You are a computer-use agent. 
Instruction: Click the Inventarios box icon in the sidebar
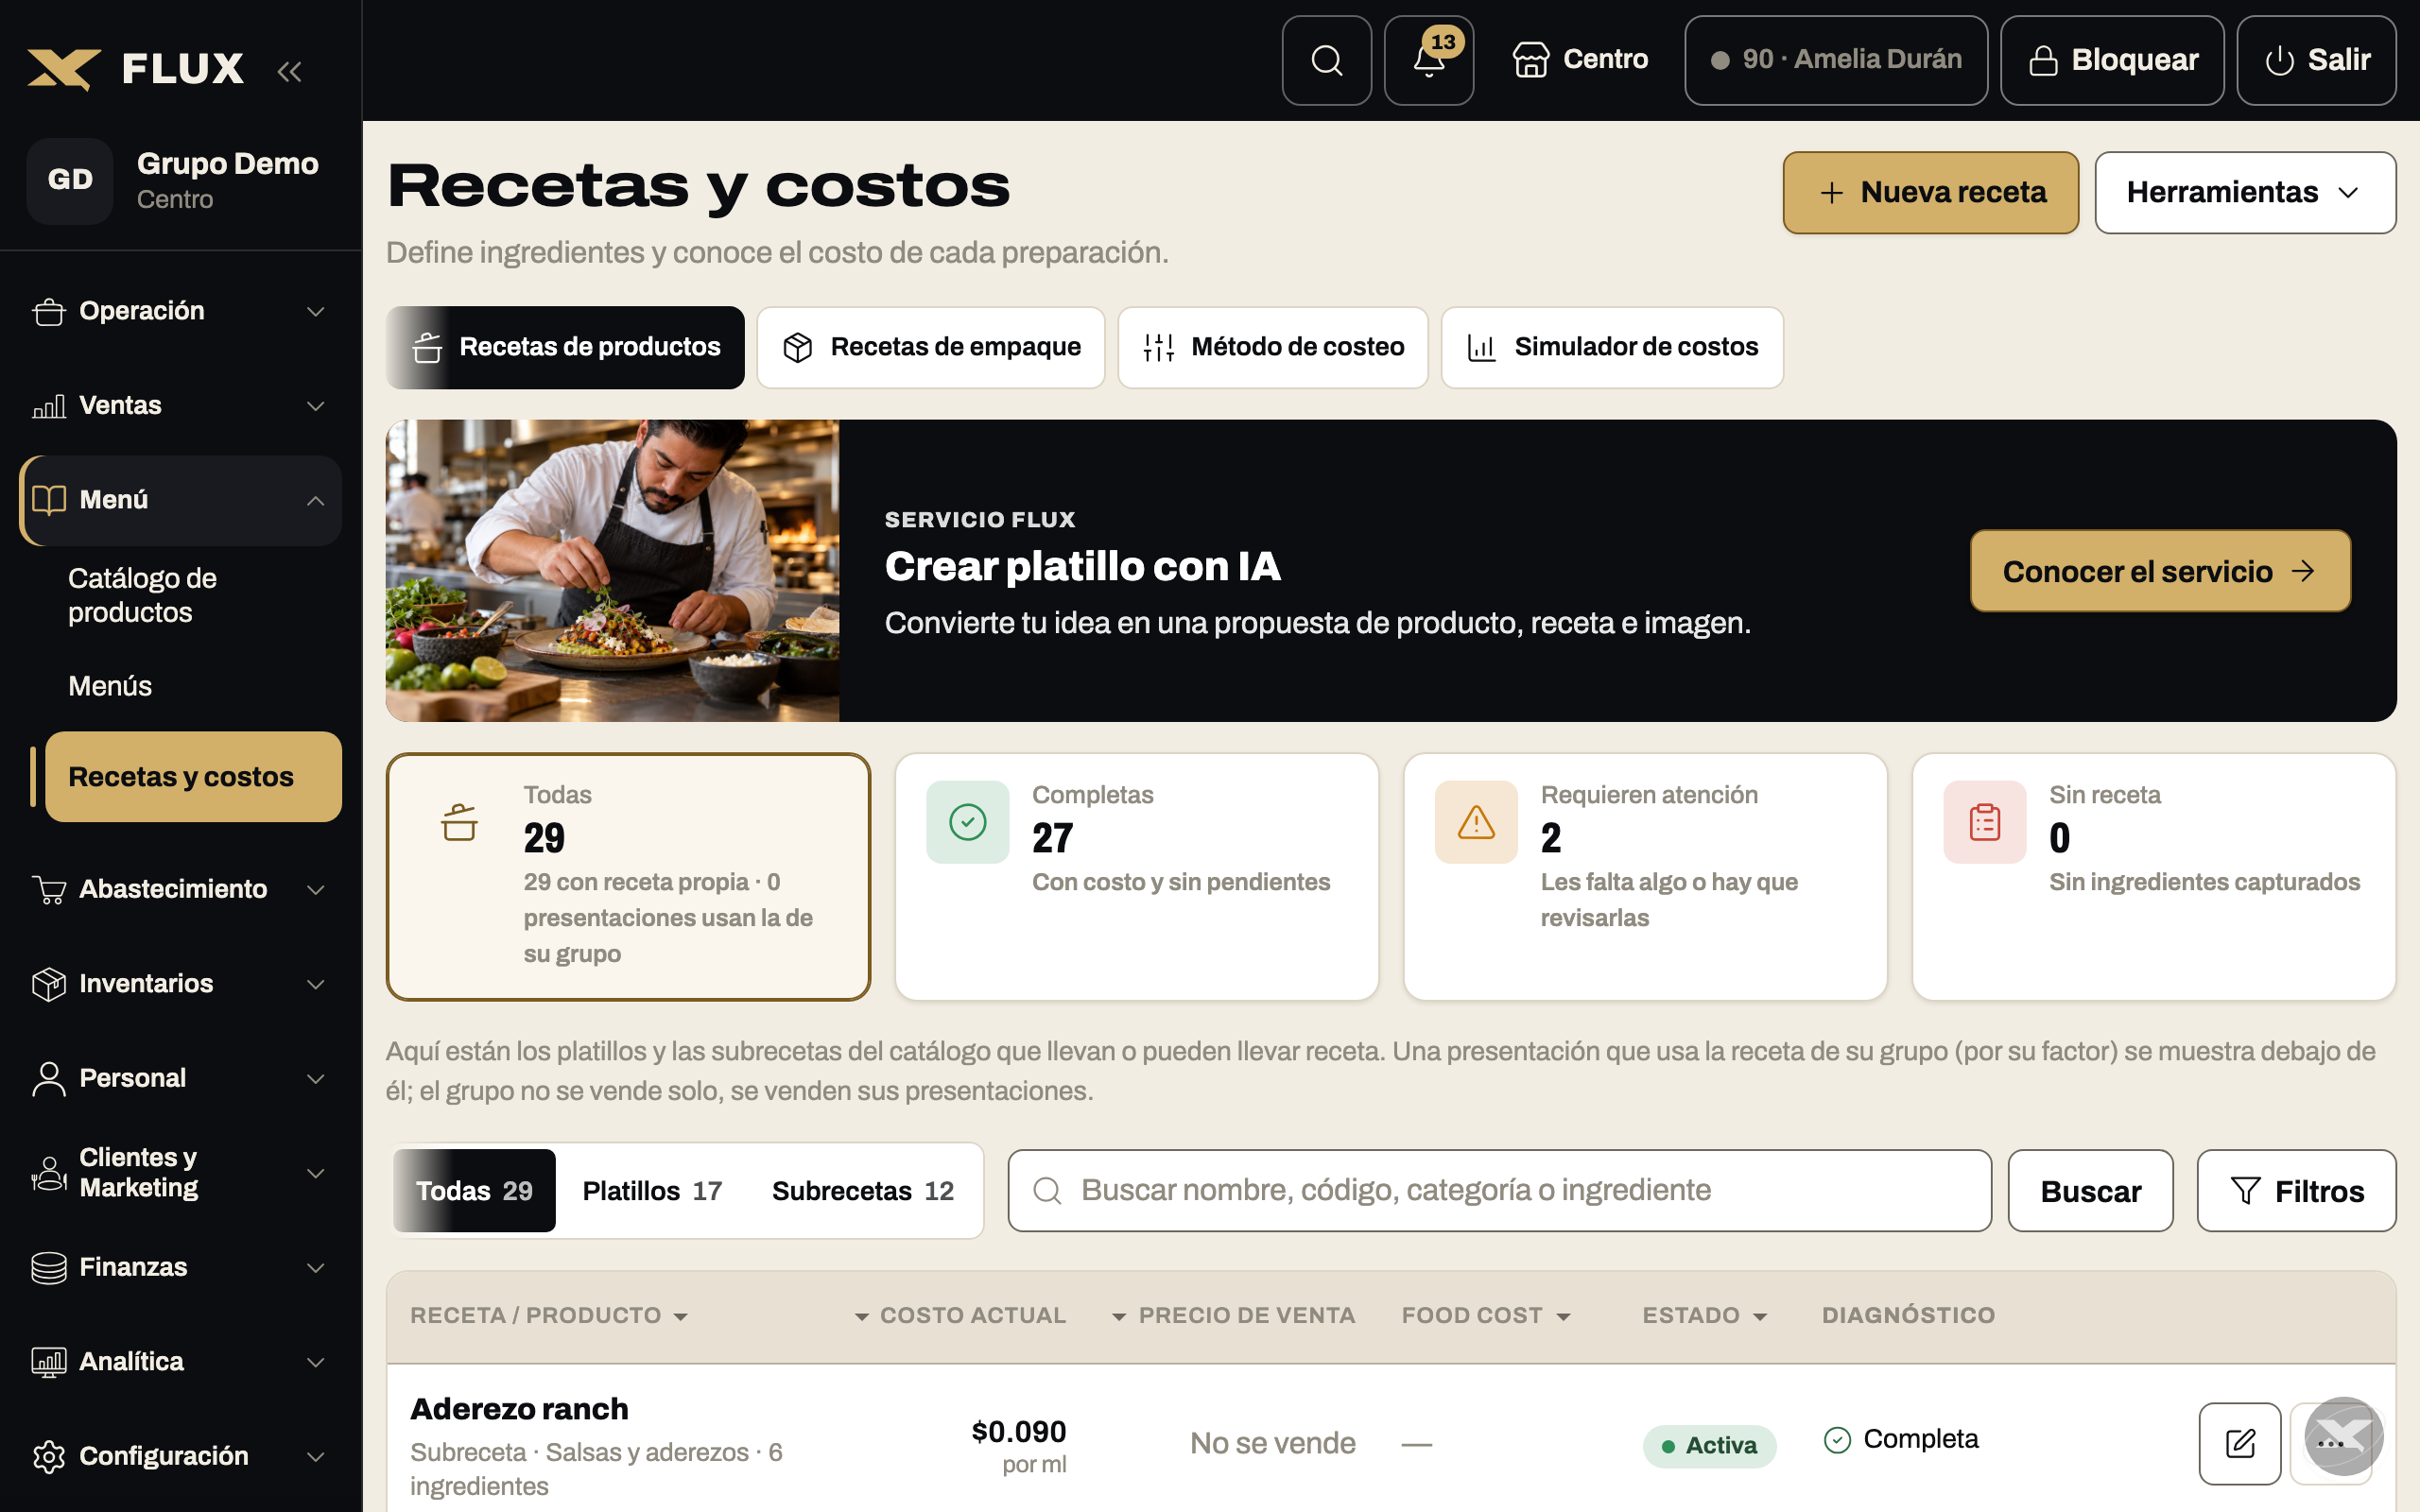(x=49, y=984)
